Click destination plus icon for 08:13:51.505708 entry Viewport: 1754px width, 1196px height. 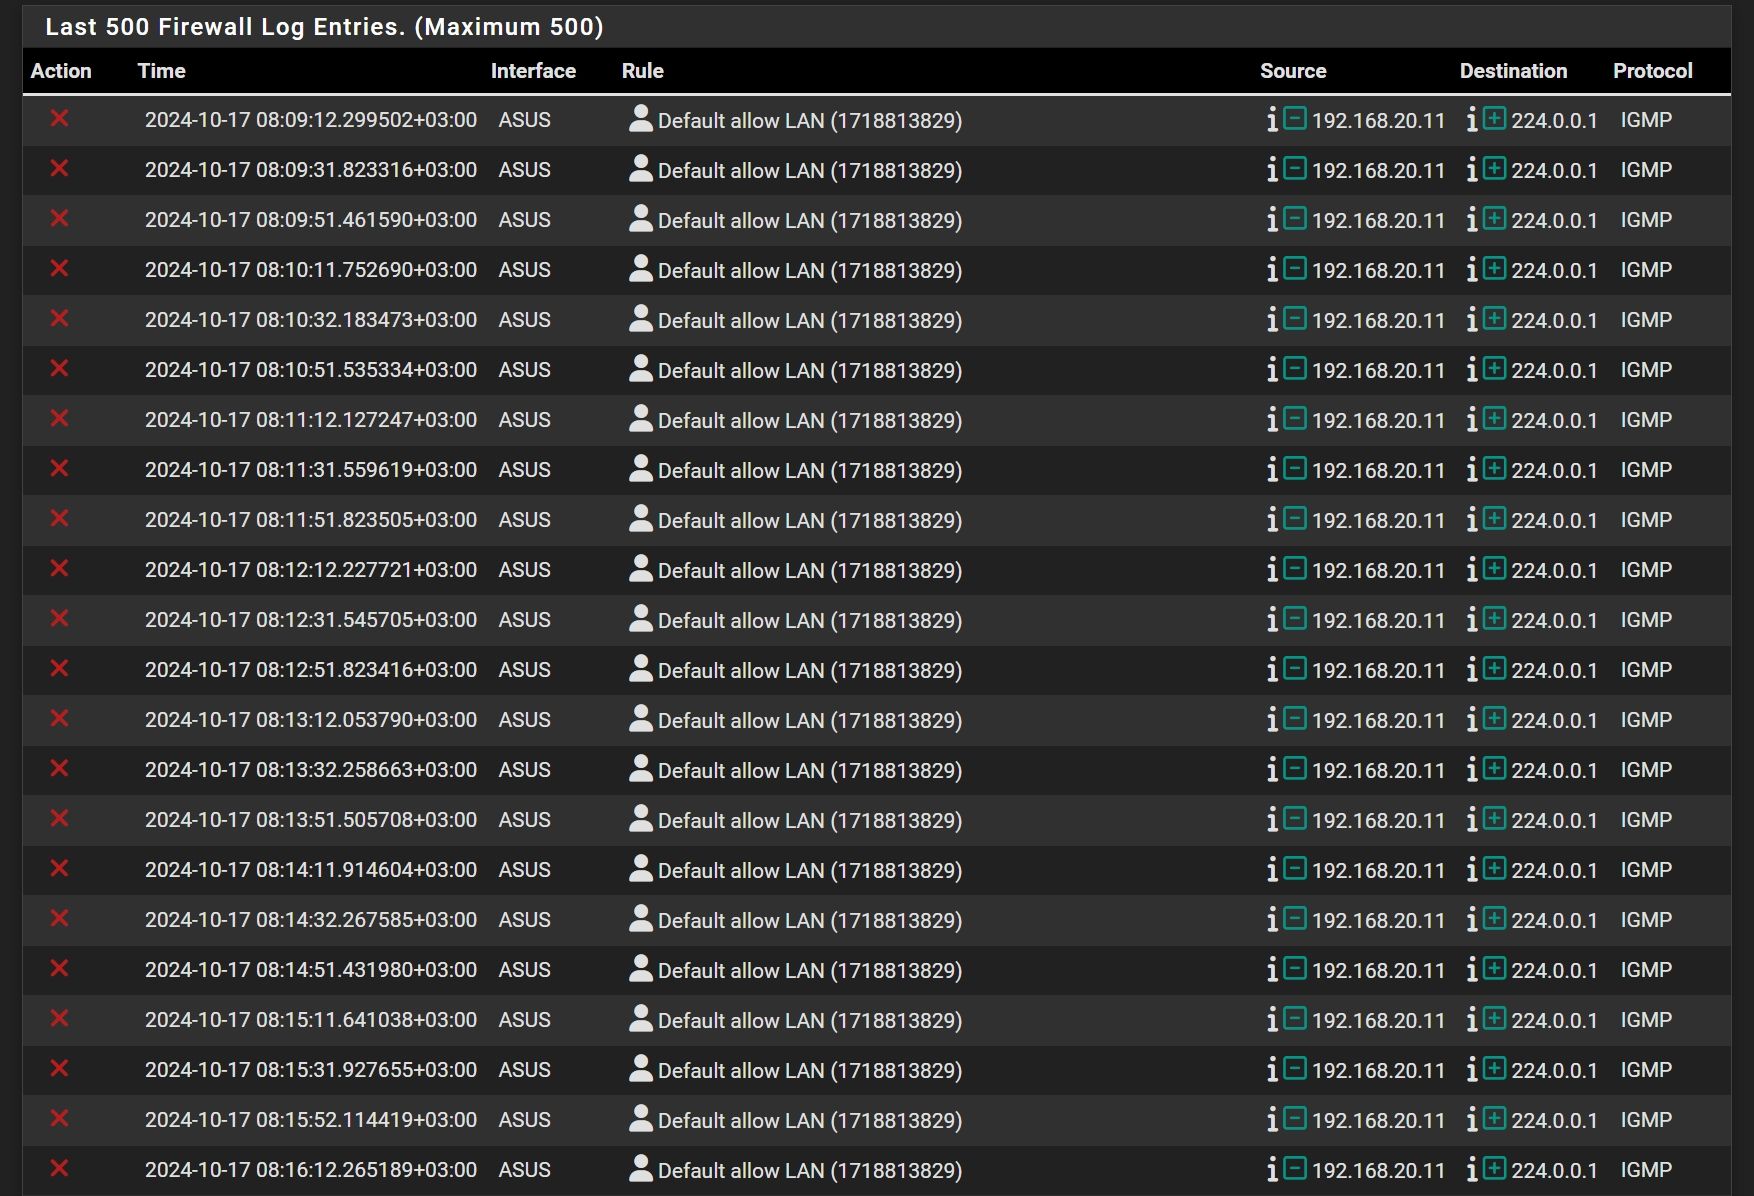tap(1495, 818)
